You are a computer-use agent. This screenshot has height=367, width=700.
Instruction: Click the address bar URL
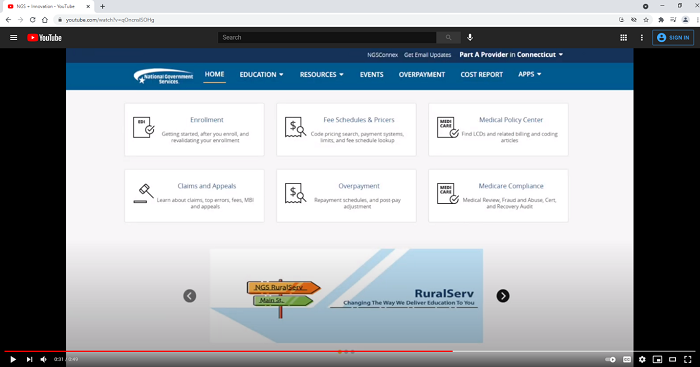point(110,20)
